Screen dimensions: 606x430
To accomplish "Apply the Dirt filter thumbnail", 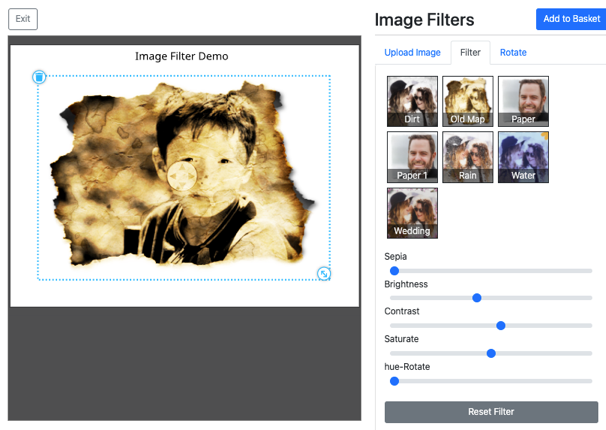I will 412,101.
